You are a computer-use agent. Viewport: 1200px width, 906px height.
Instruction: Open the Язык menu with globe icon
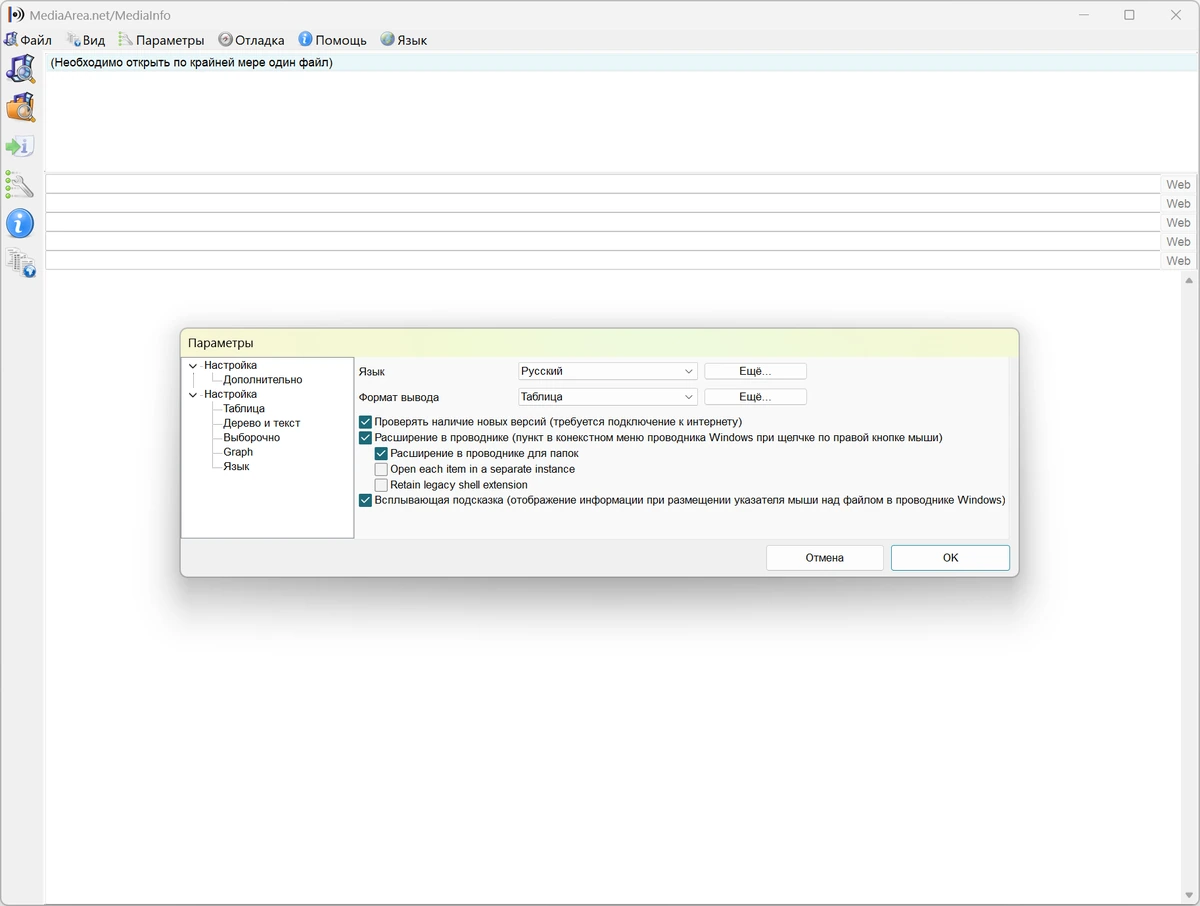click(403, 40)
